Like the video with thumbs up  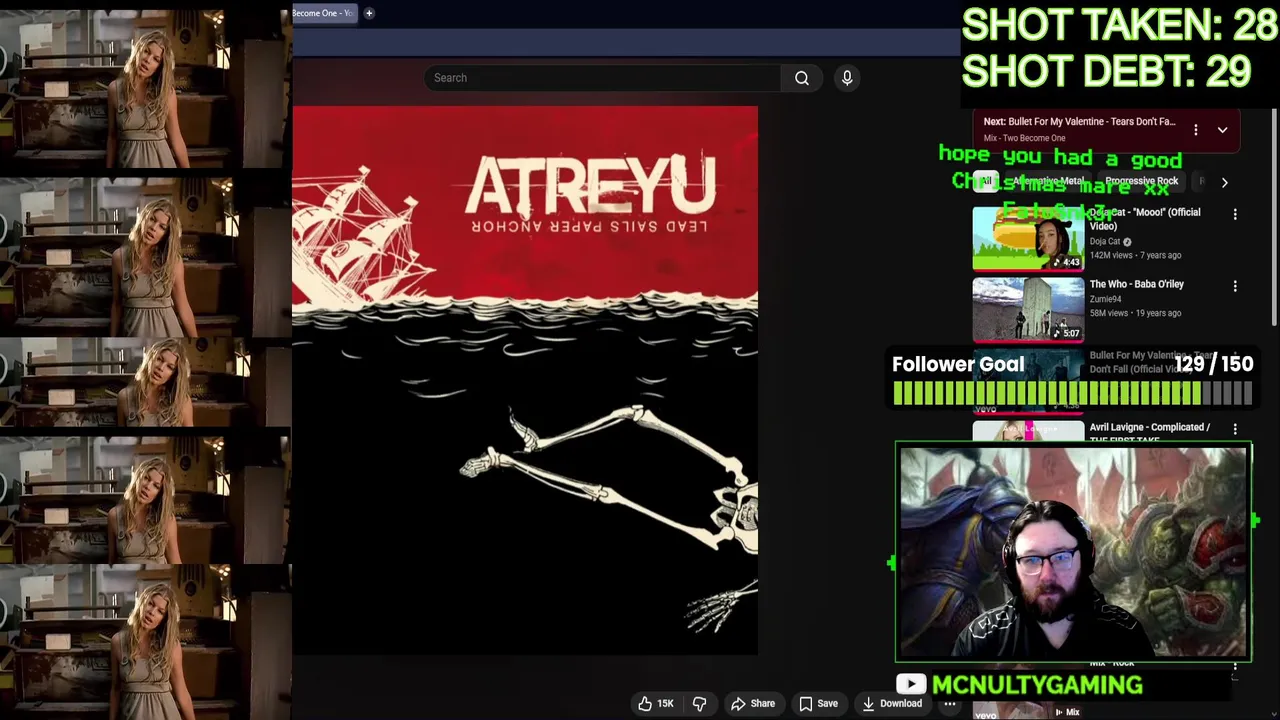[656, 703]
